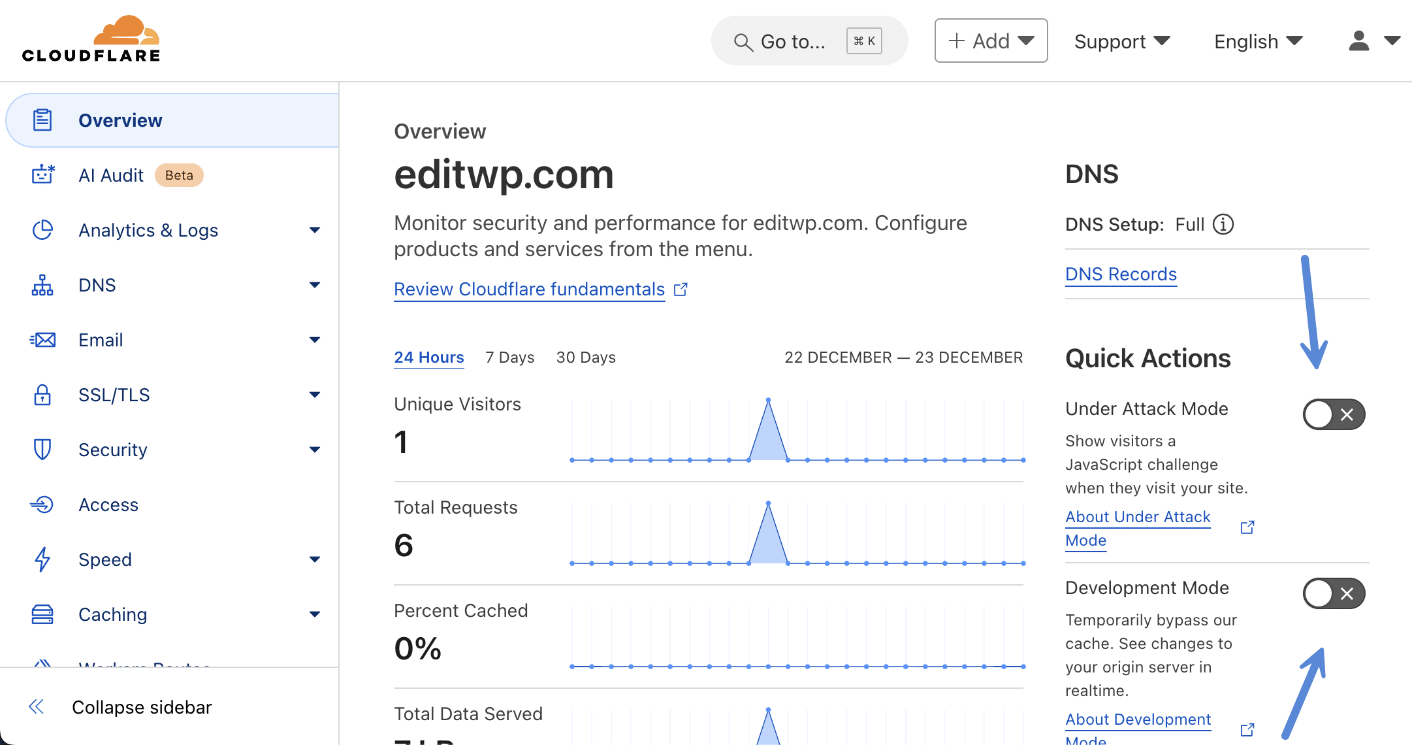
Task: Click the DNS Setup info icon
Action: tap(1222, 224)
